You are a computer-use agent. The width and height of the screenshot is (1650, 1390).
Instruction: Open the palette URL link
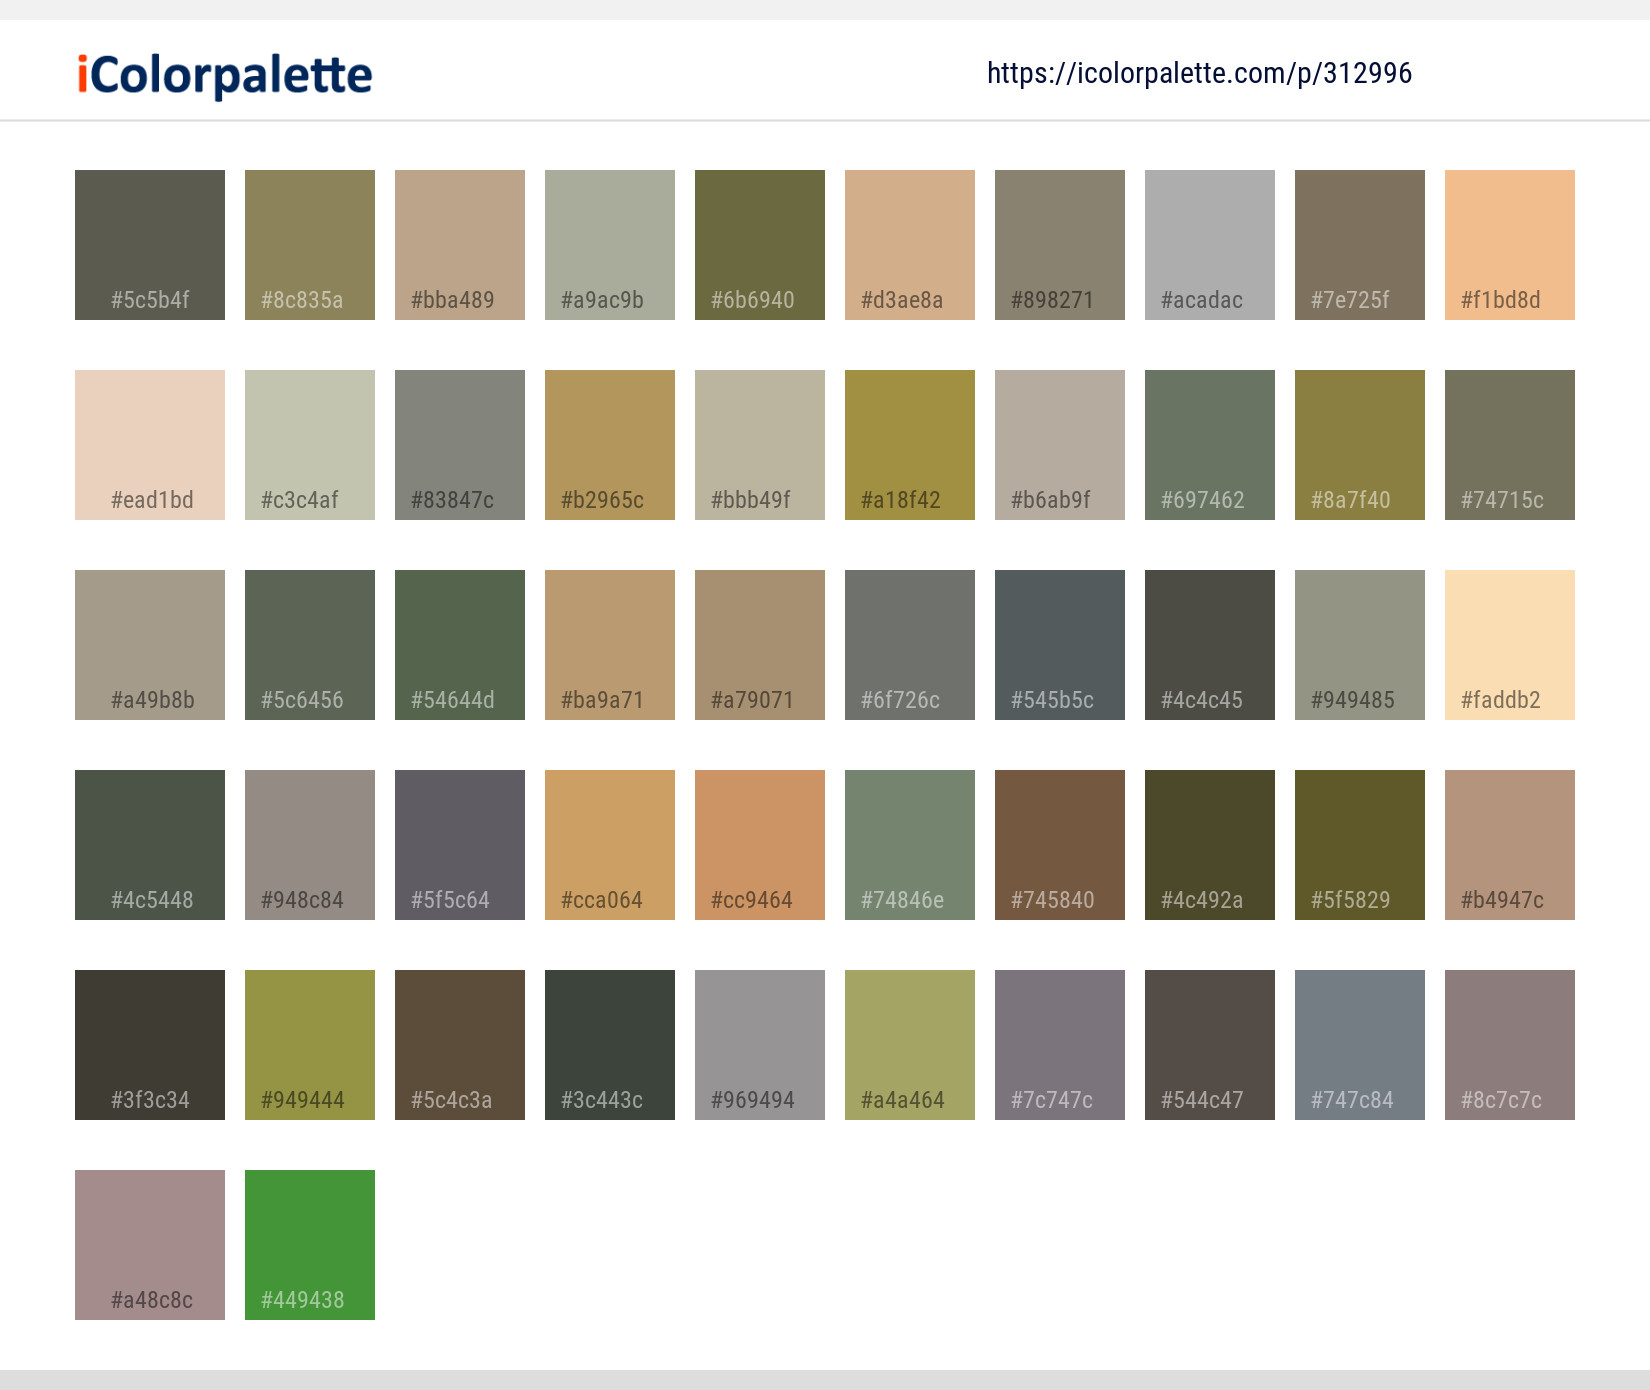(1199, 73)
